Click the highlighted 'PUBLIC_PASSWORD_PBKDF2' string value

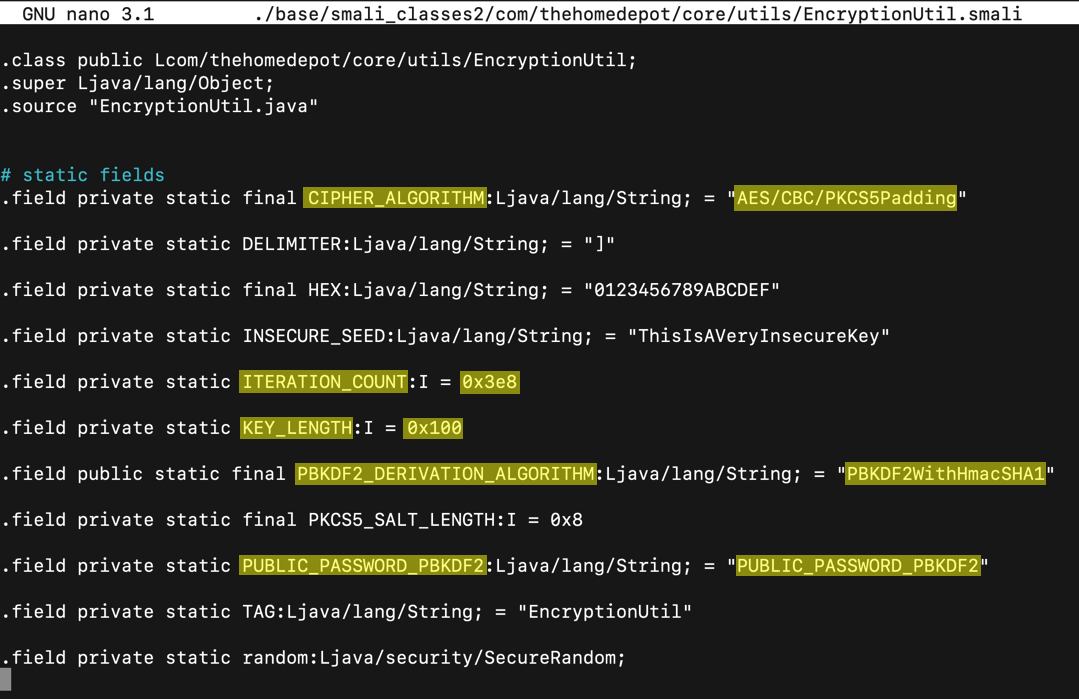[858, 566]
